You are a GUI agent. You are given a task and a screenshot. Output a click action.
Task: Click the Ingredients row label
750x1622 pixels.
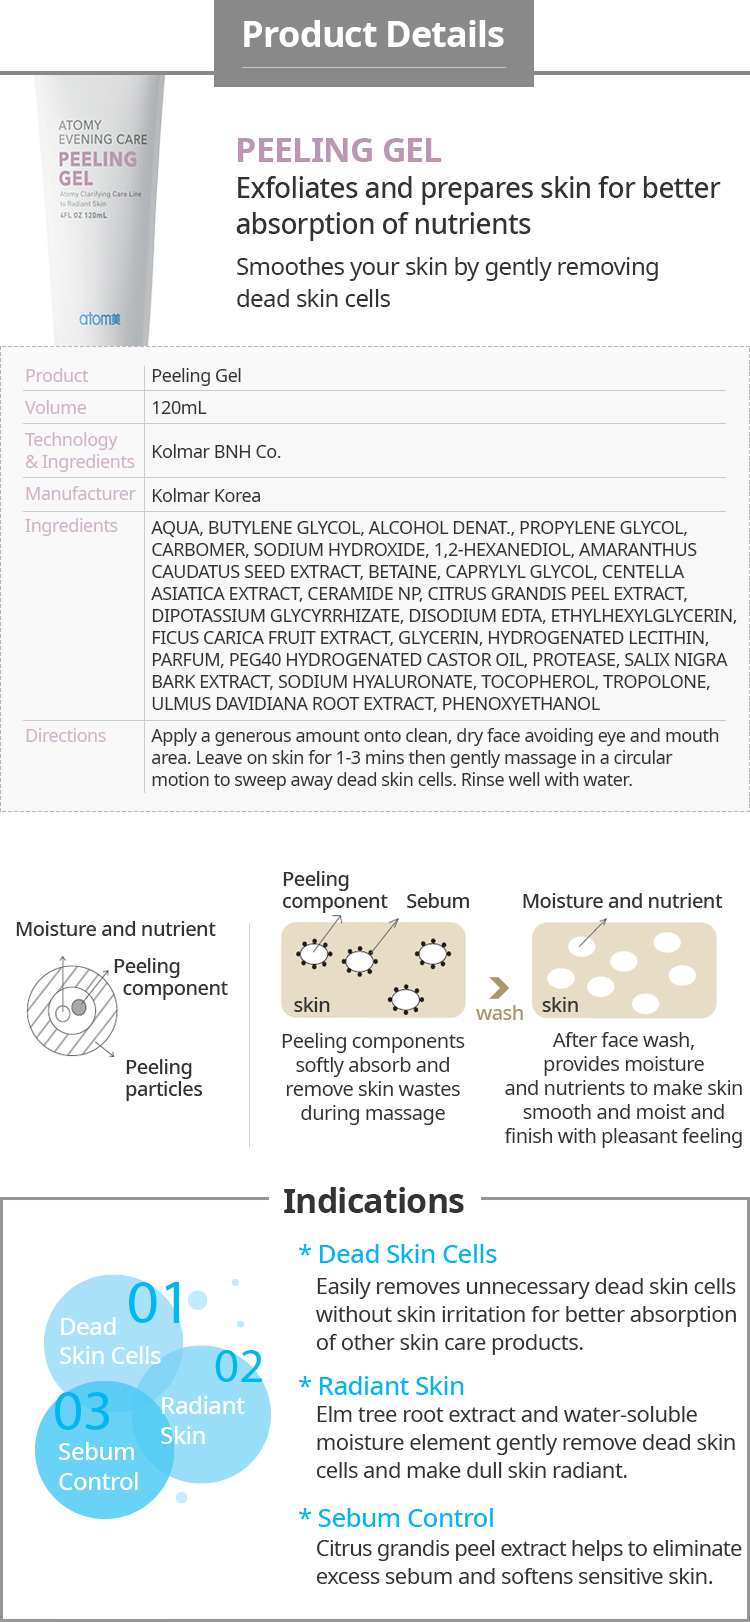pyautogui.click(x=71, y=526)
